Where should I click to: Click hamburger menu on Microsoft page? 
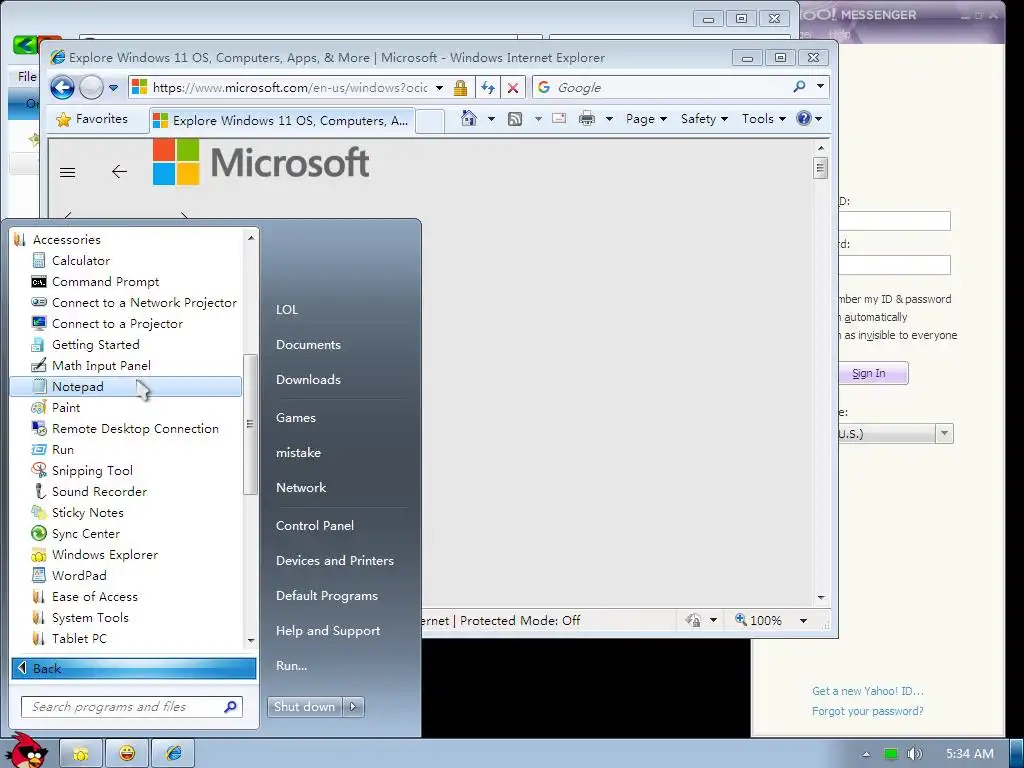click(x=67, y=172)
